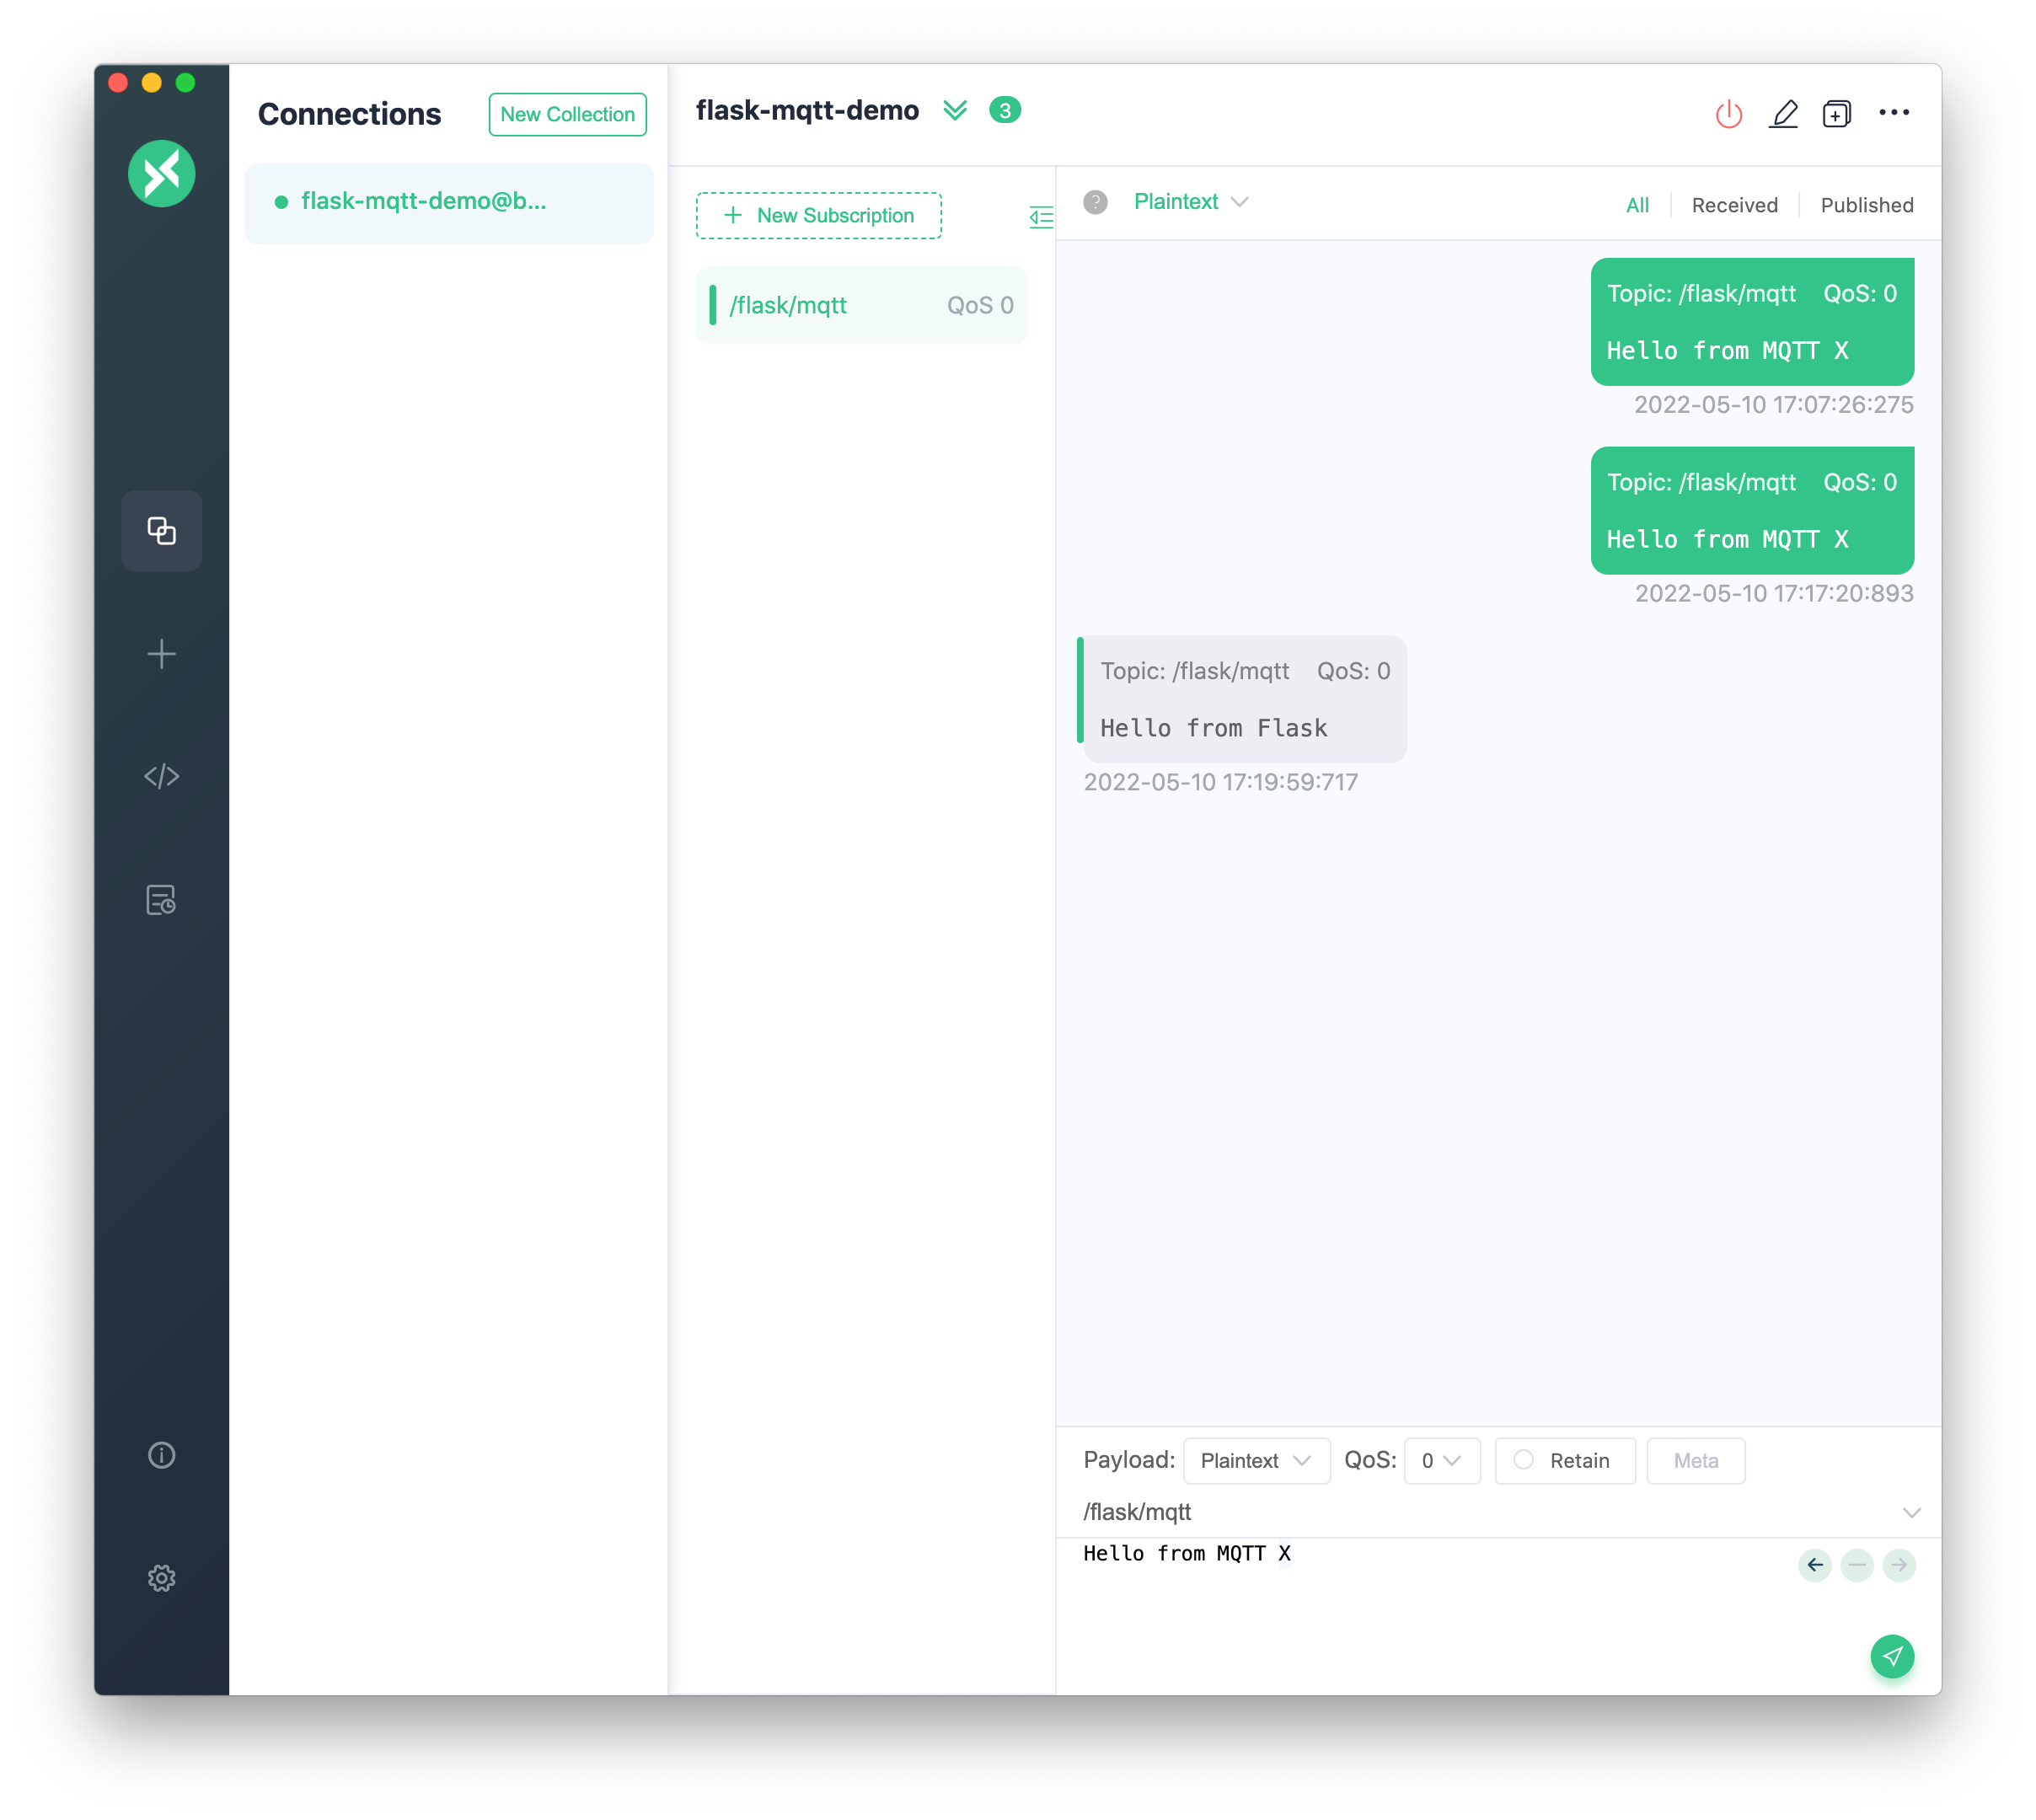The width and height of the screenshot is (2036, 1820).
Task: Switch to the Published tab
Action: 1866,204
